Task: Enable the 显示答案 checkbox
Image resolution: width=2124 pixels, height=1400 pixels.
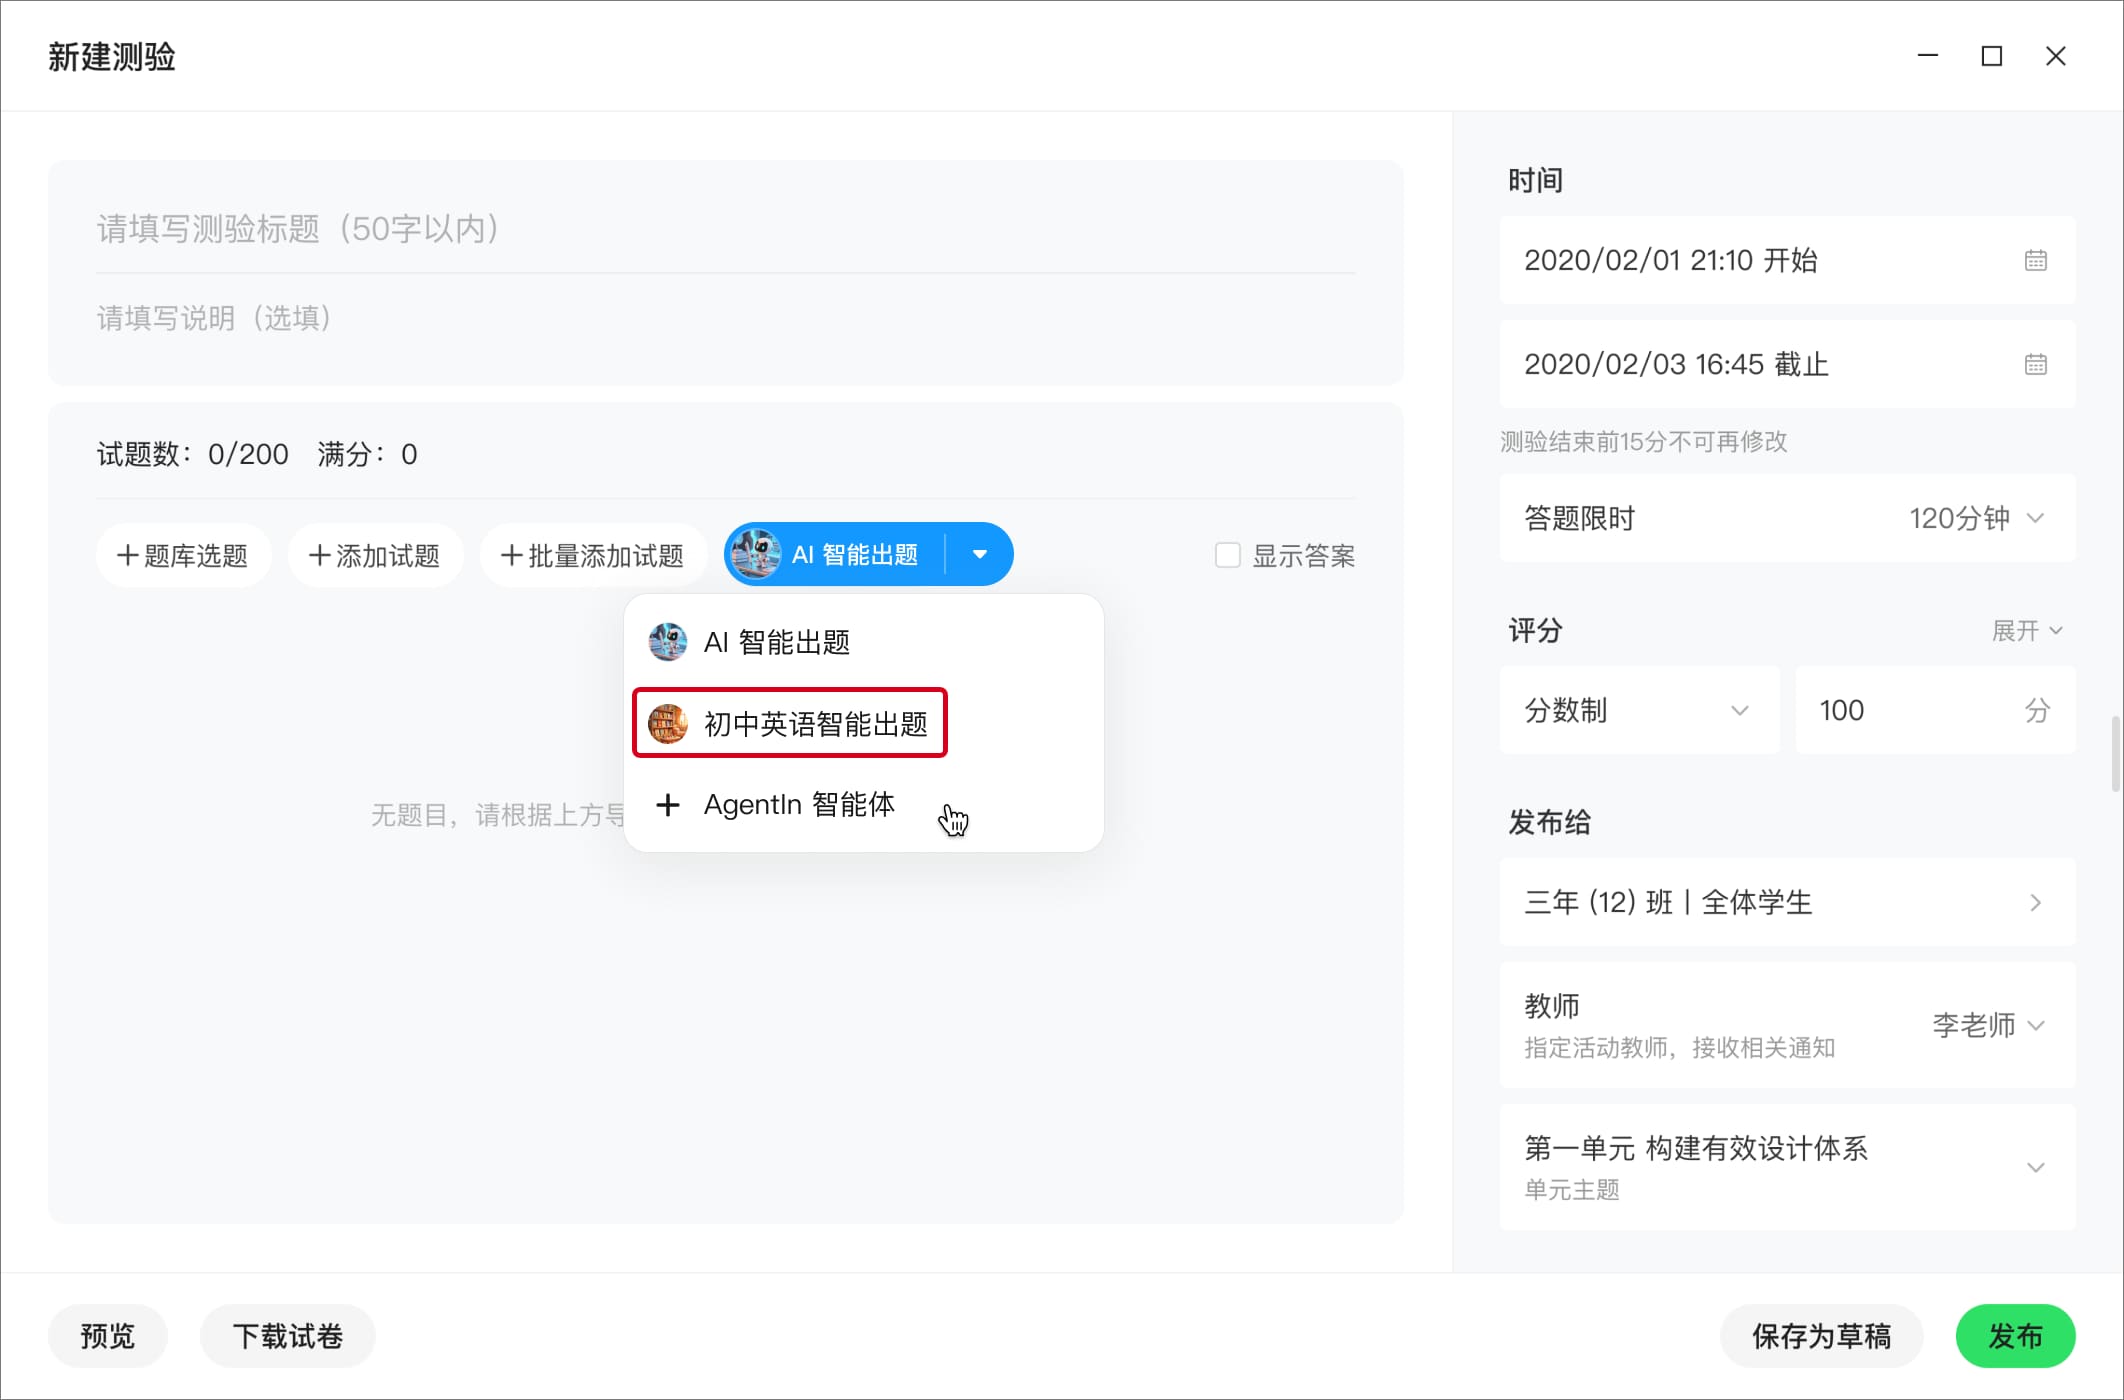Action: [1227, 555]
